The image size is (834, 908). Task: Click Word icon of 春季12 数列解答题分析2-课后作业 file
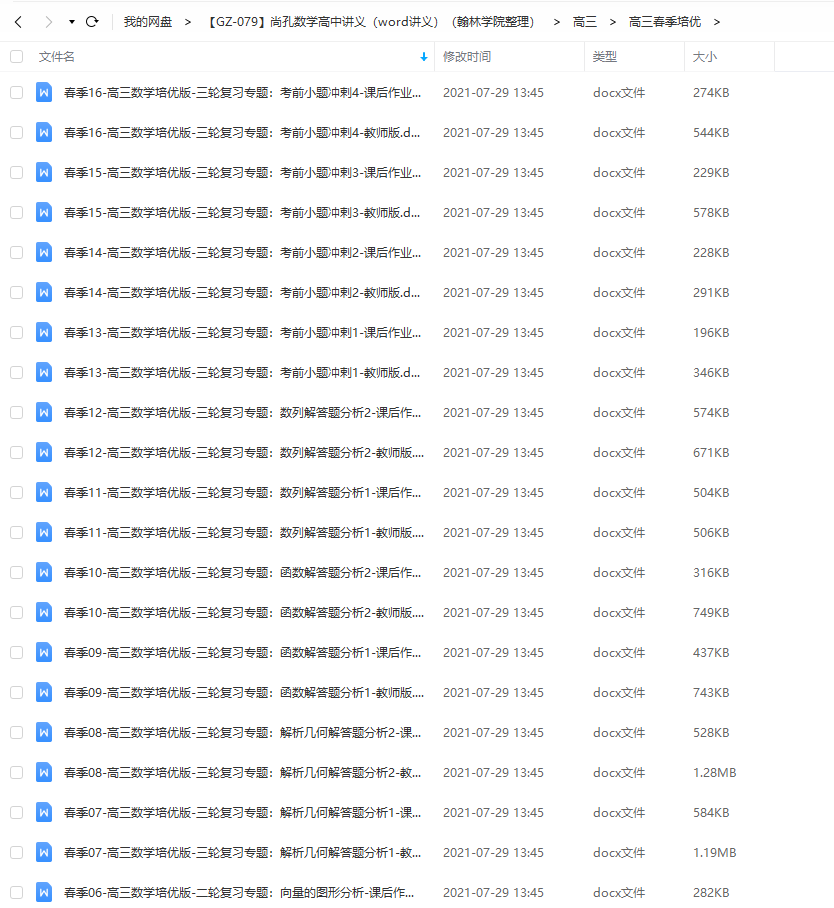[44, 412]
